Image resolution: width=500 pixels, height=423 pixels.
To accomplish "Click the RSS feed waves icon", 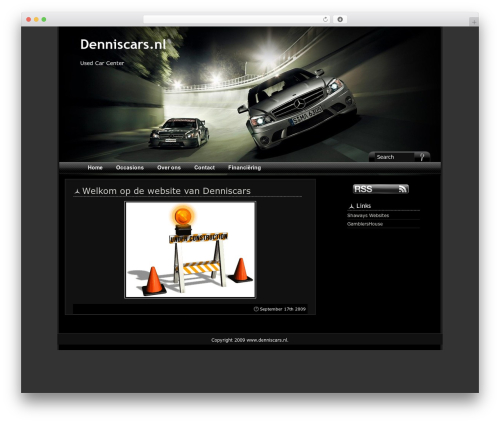I will (403, 189).
